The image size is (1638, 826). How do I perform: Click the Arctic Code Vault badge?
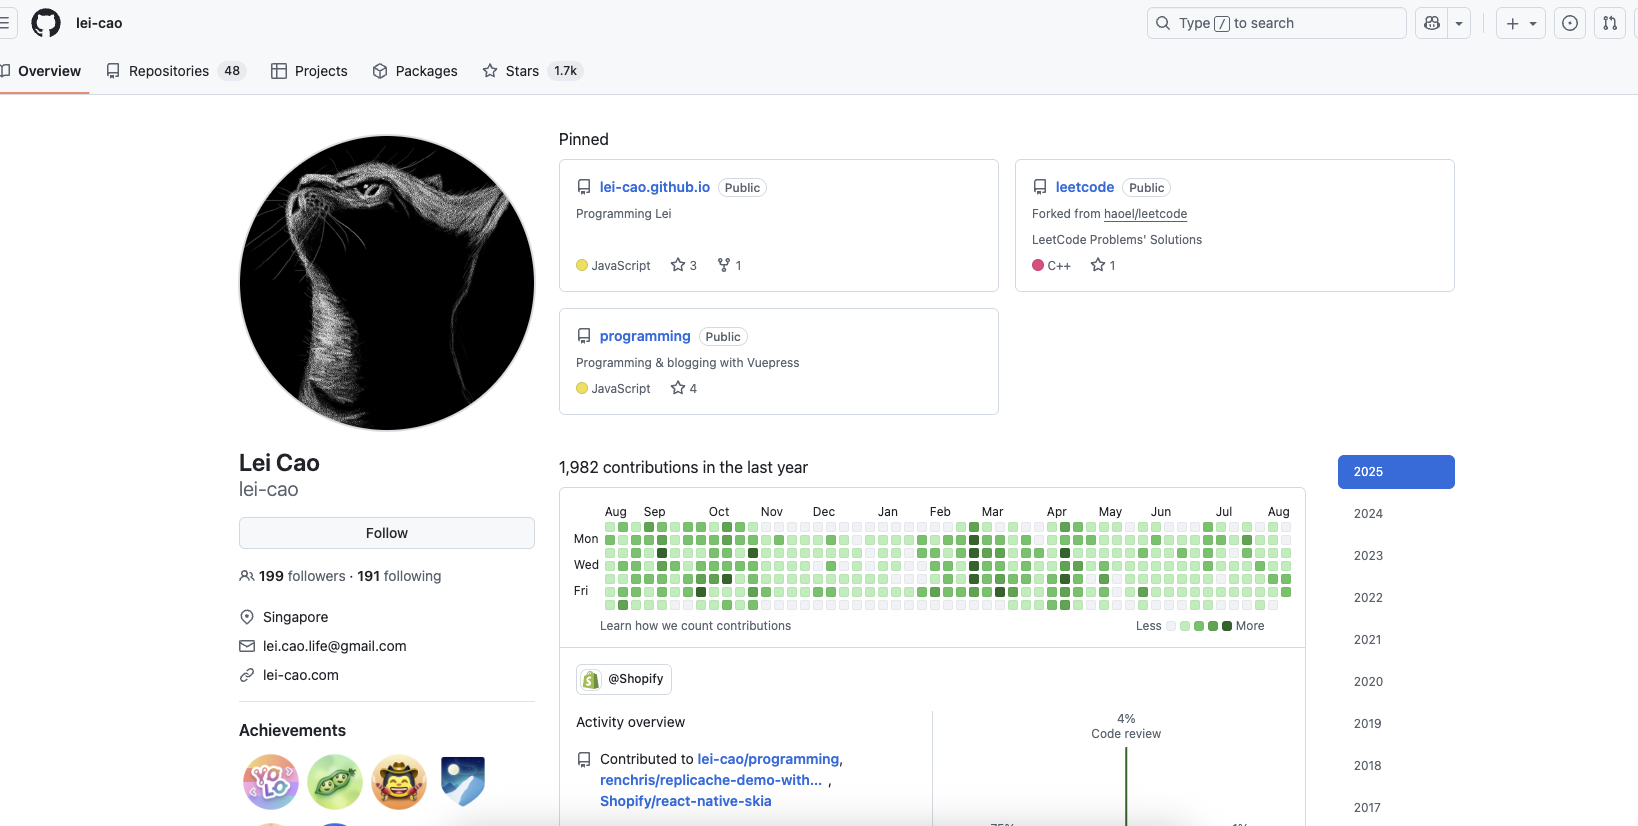[463, 782]
